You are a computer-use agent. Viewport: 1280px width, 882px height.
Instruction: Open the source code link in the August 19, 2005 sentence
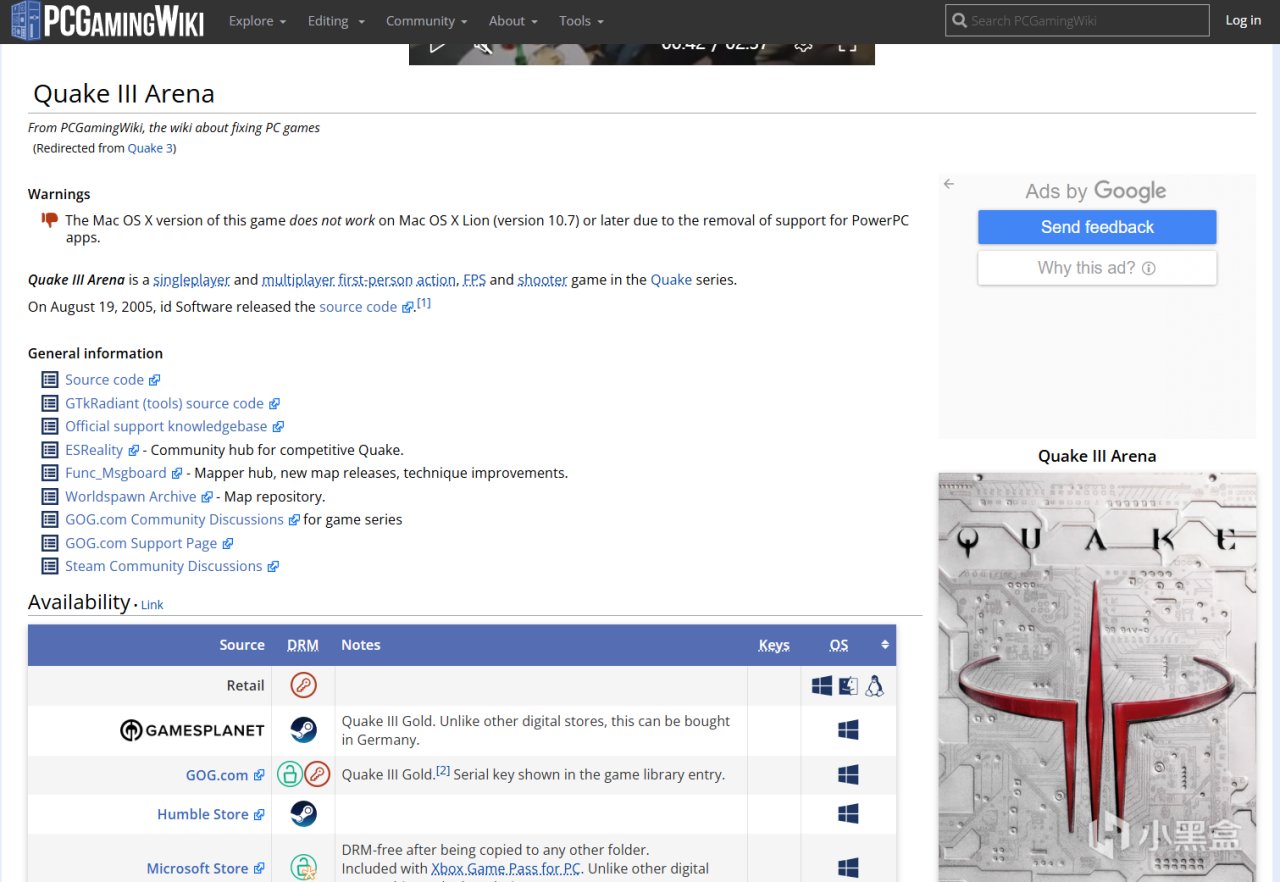coord(365,307)
